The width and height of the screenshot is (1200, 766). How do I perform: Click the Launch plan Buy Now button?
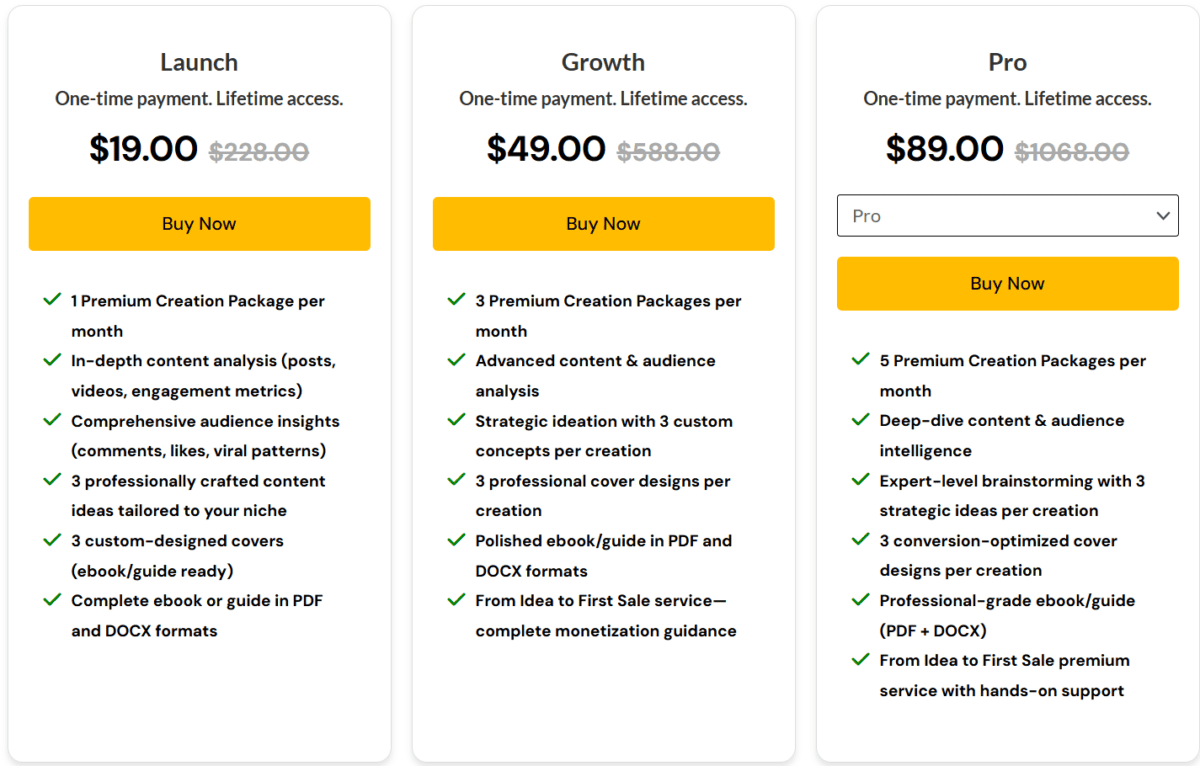pyautogui.click(x=199, y=224)
